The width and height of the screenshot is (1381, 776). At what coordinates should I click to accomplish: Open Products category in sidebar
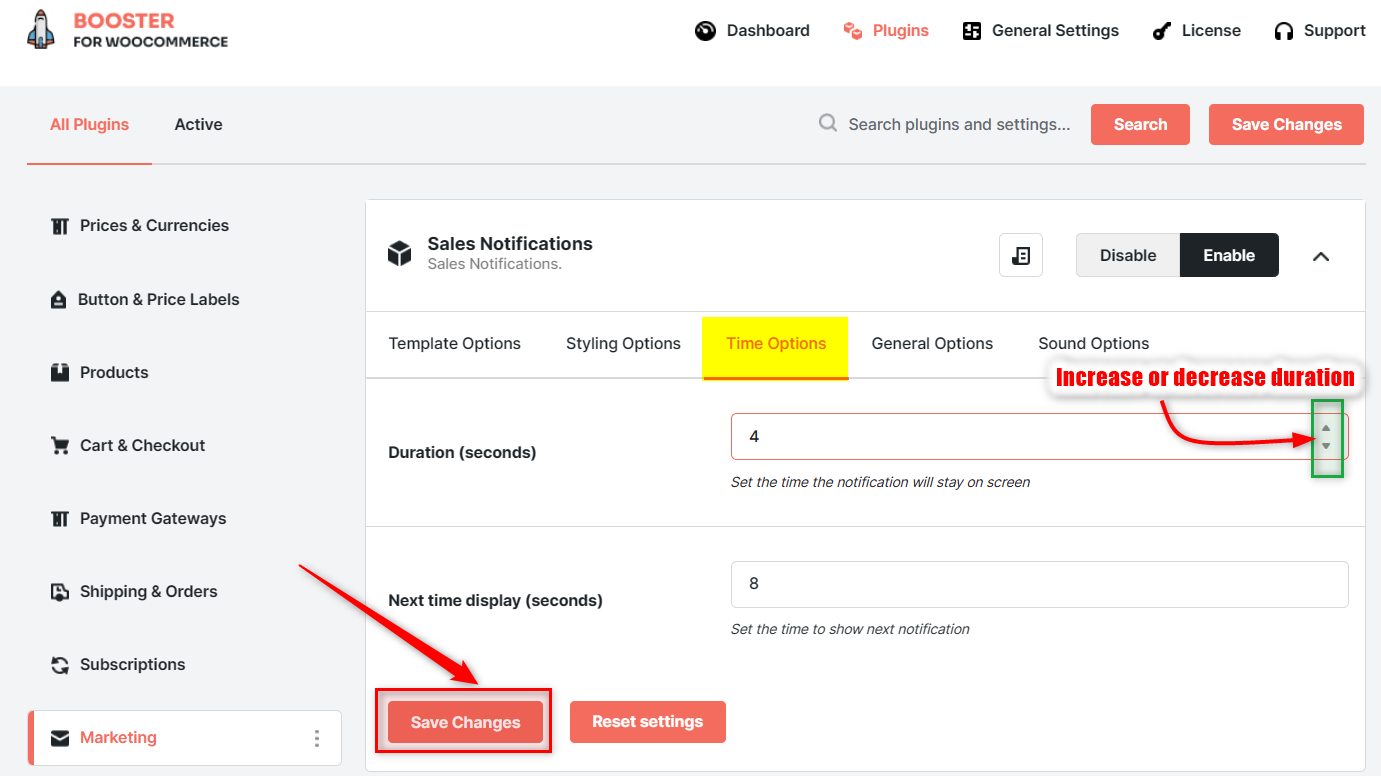[114, 373]
